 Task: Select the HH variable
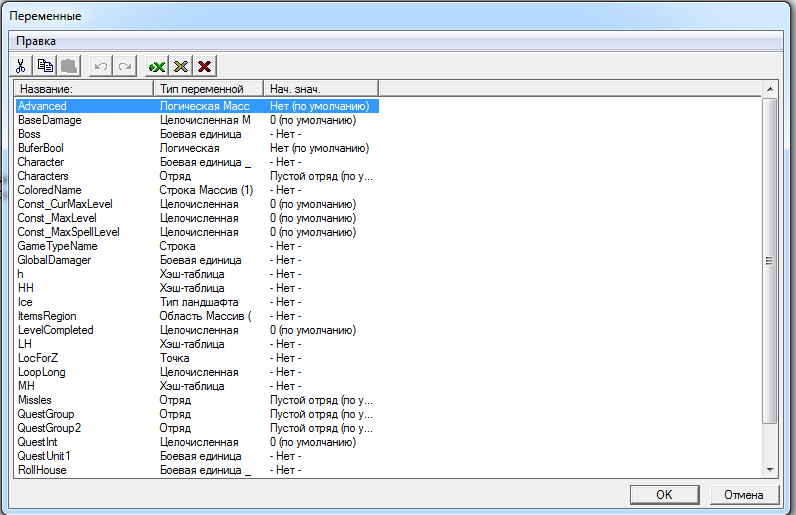25,288
